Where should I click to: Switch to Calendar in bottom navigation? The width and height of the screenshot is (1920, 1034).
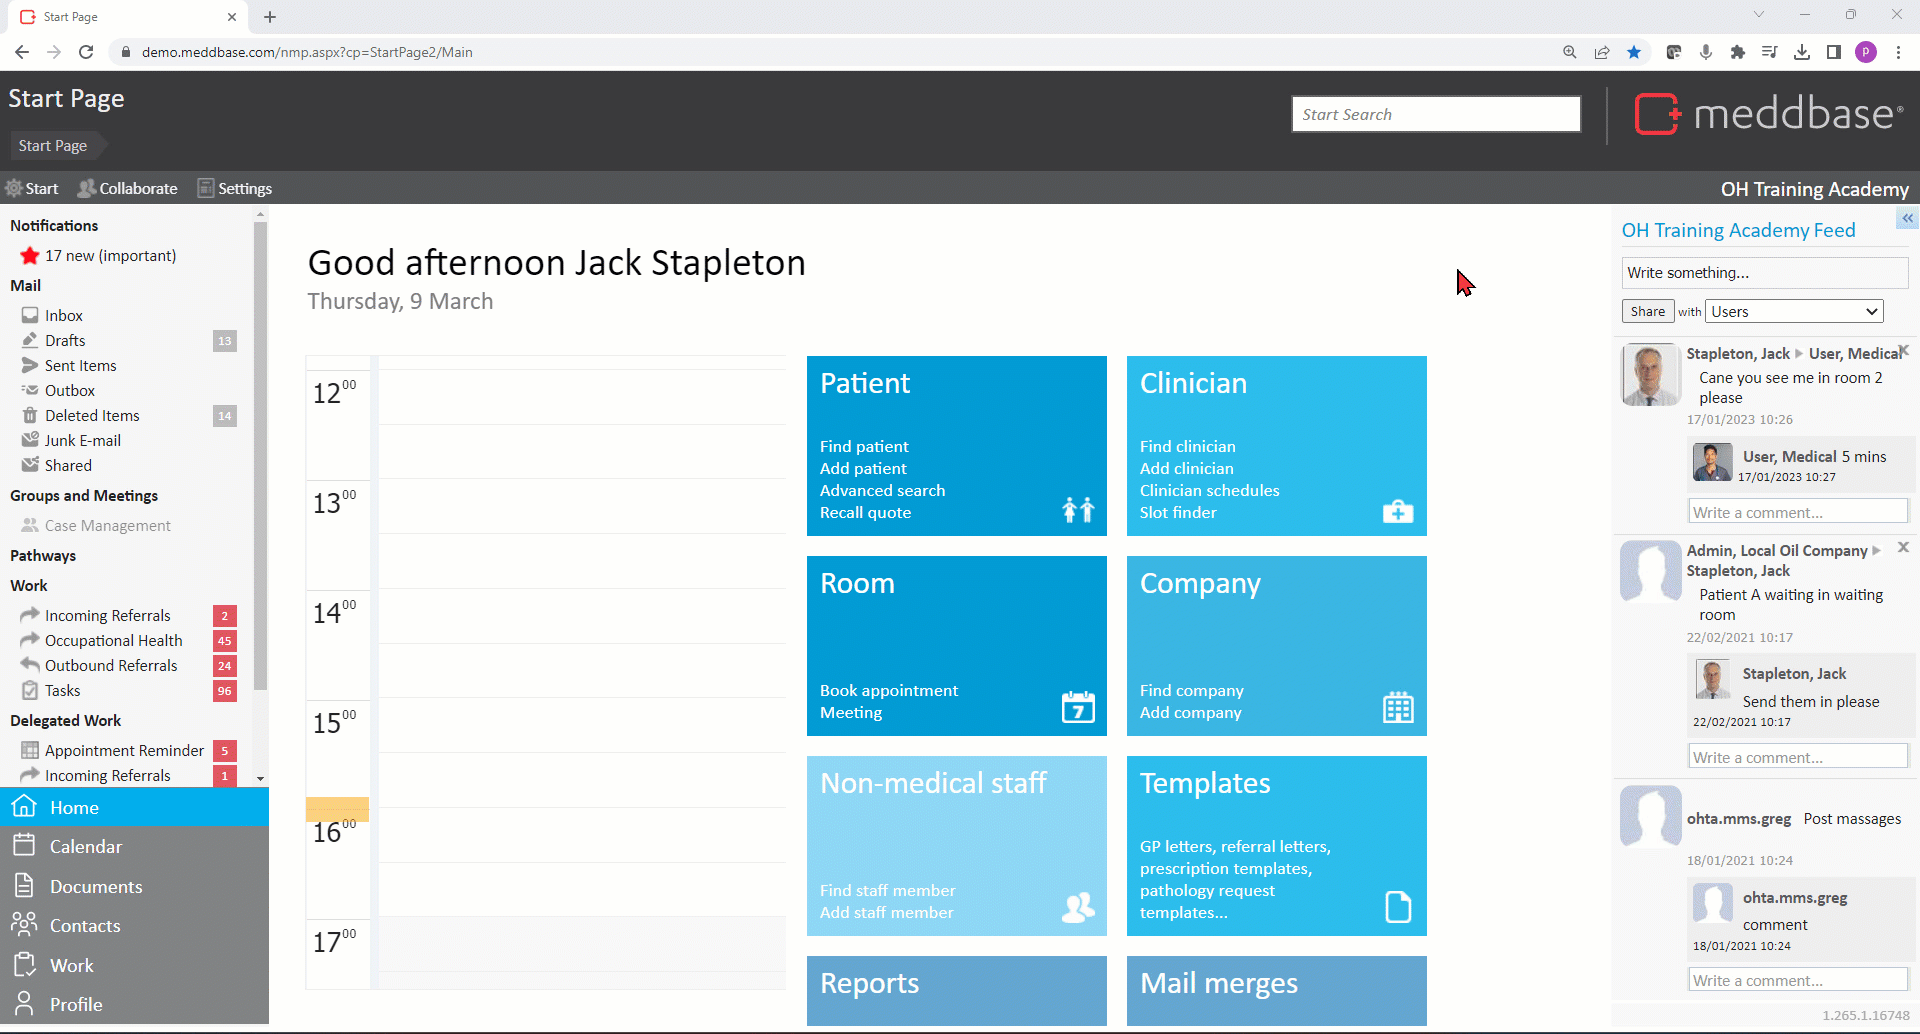click(86, 847)
